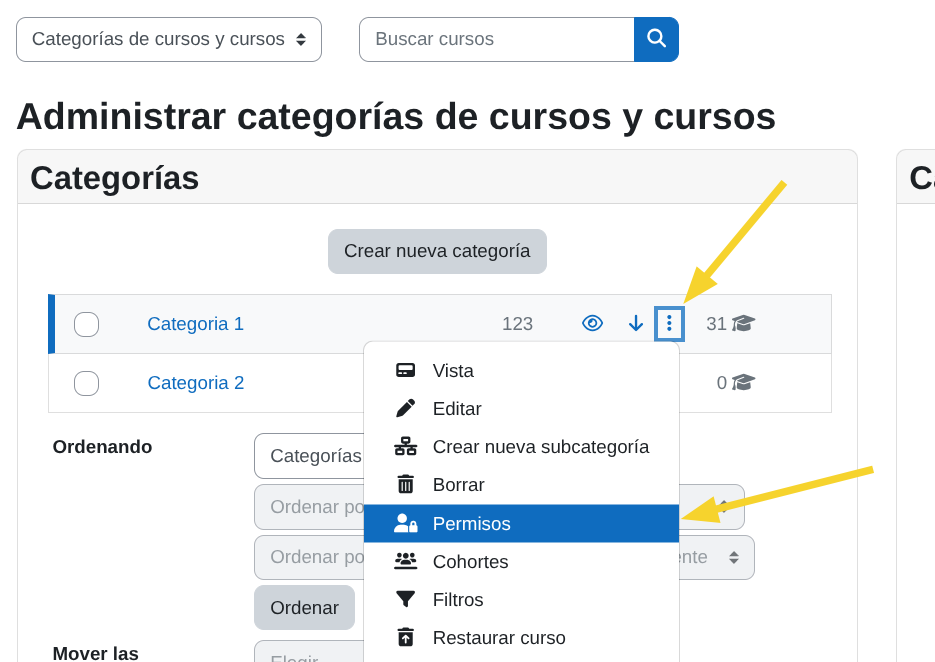Select Permisos from the context menu
Viewport: 935px width, 662px height.
click(x=470, y=523)
